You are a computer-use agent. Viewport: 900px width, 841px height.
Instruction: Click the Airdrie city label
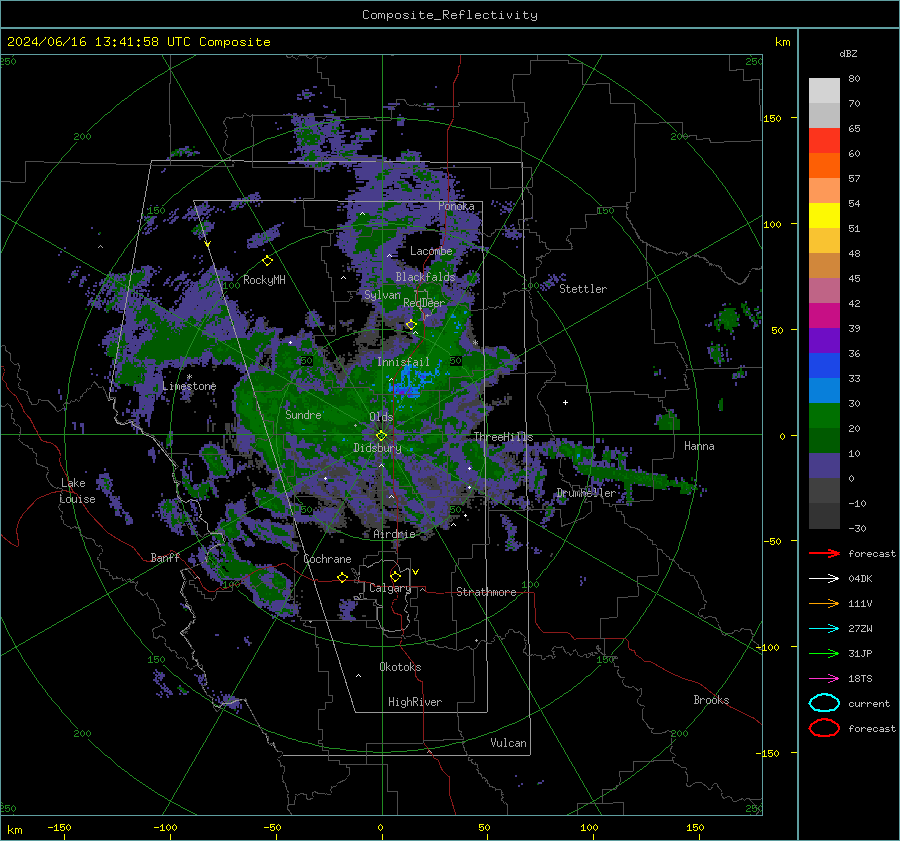click(394, 534)
